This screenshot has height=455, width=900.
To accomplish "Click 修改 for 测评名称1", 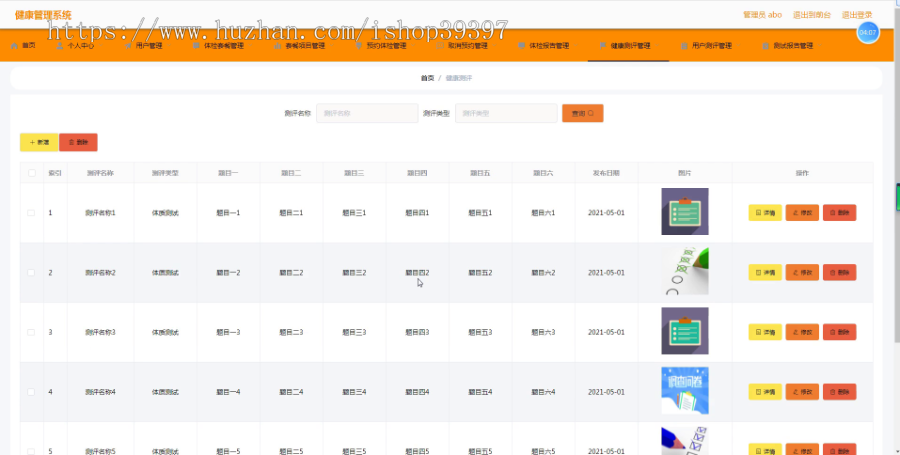I will click(x=802, y=213).
